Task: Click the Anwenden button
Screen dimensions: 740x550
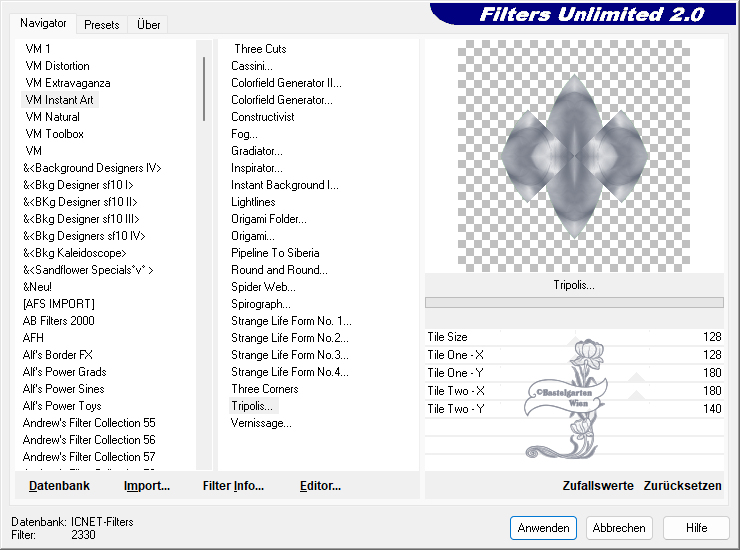Action: click(543, 528)
